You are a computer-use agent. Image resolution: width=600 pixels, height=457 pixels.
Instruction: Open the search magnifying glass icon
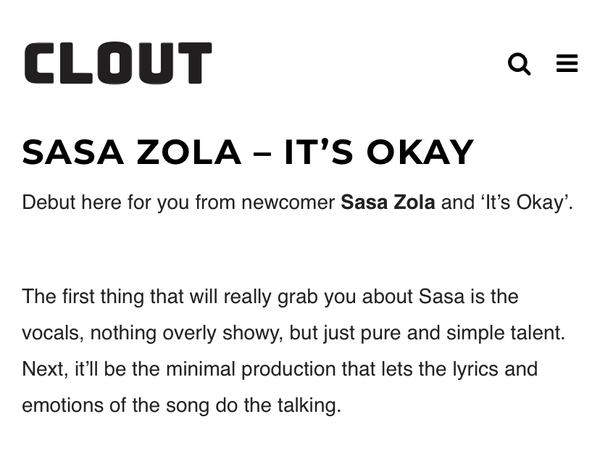pyautogui.click(x=519, y=64)
